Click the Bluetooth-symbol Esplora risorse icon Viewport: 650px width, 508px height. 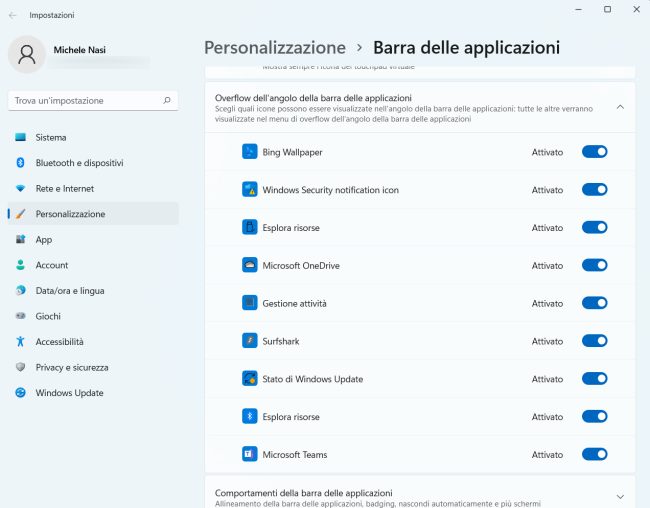[x=250, y=416]
